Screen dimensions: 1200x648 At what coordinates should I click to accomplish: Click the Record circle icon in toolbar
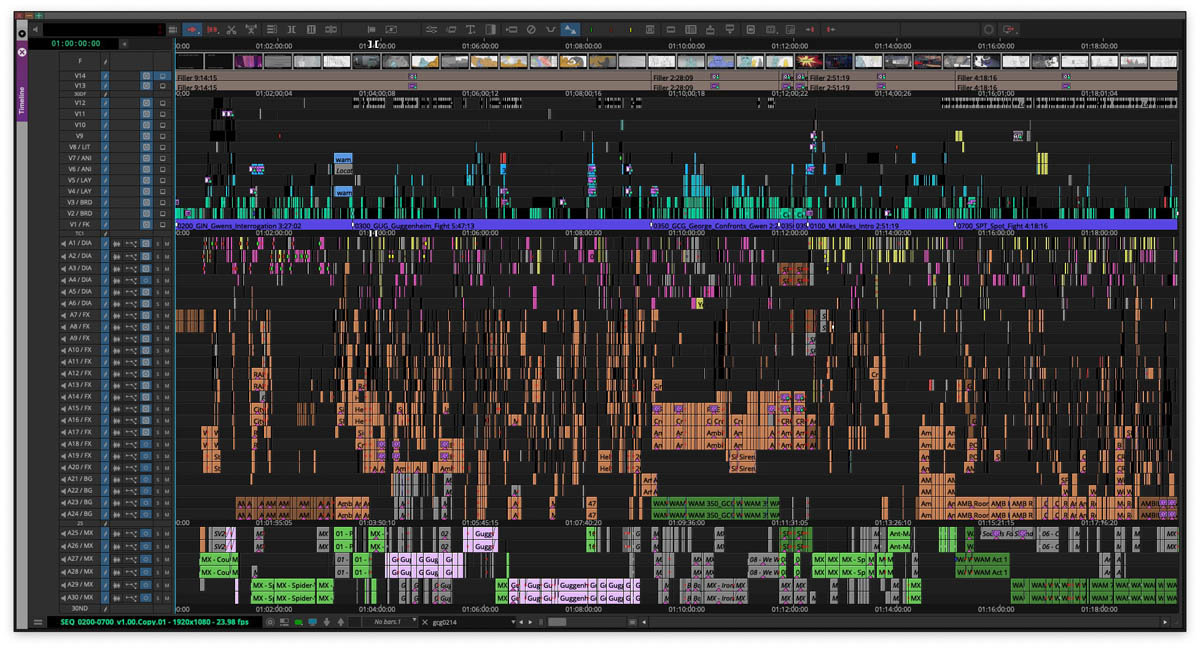point(989,30)
